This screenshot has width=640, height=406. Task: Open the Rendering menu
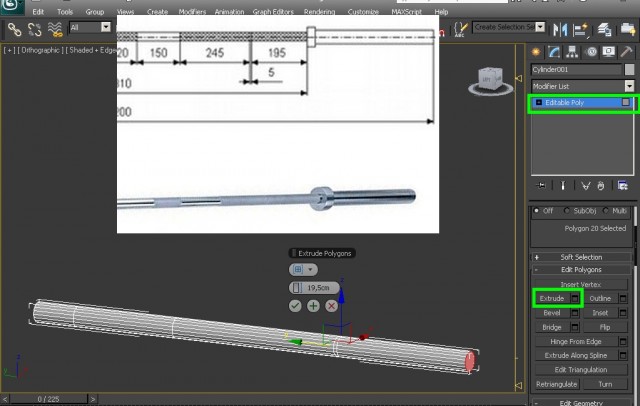tap(319, 12)
